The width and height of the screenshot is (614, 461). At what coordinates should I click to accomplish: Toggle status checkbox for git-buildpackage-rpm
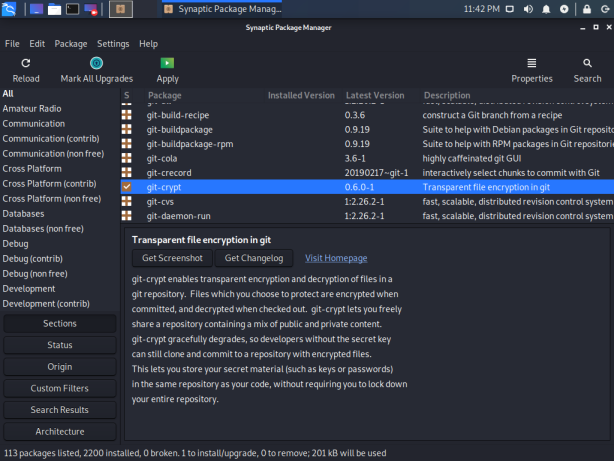[x=126, y=144]
